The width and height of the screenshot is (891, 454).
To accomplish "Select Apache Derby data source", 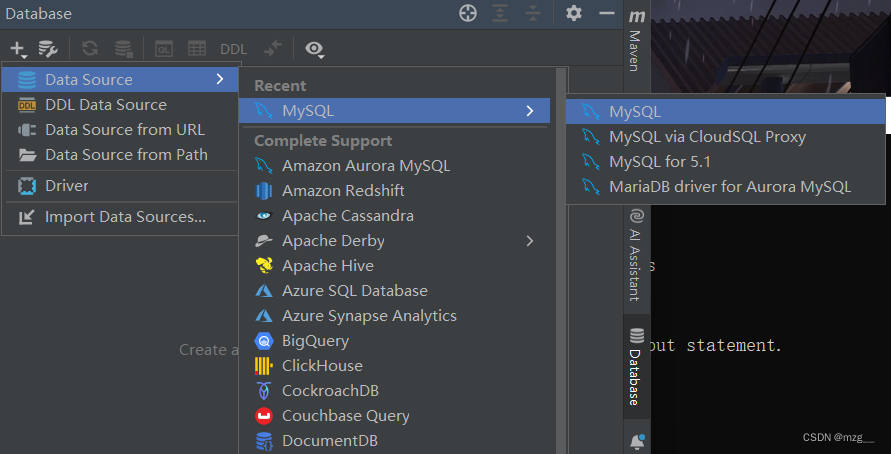I will click(394, 241).
